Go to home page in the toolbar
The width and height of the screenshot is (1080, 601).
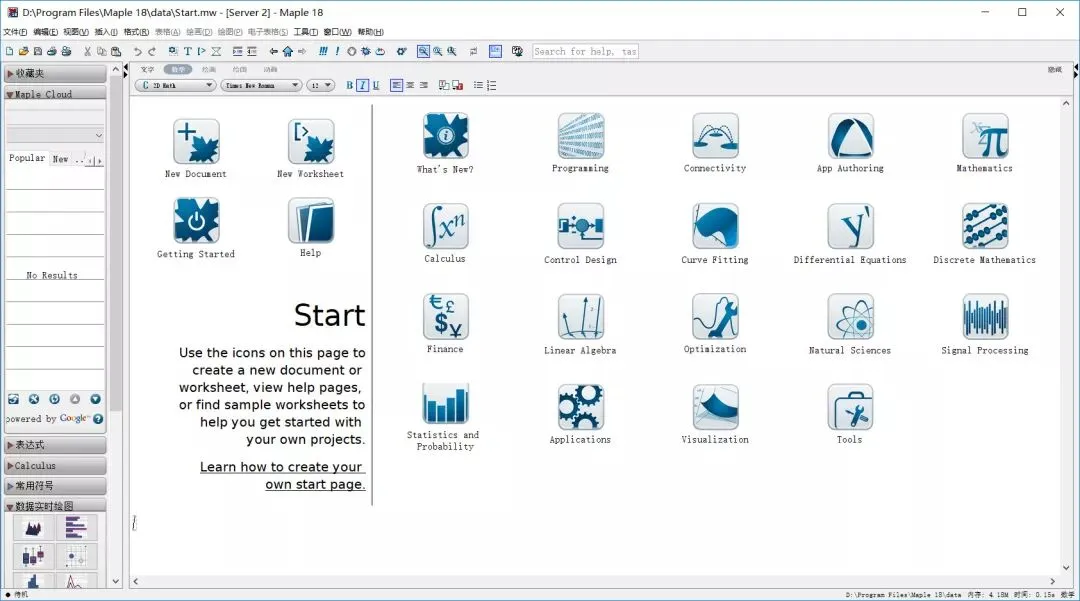pos(288,51)
